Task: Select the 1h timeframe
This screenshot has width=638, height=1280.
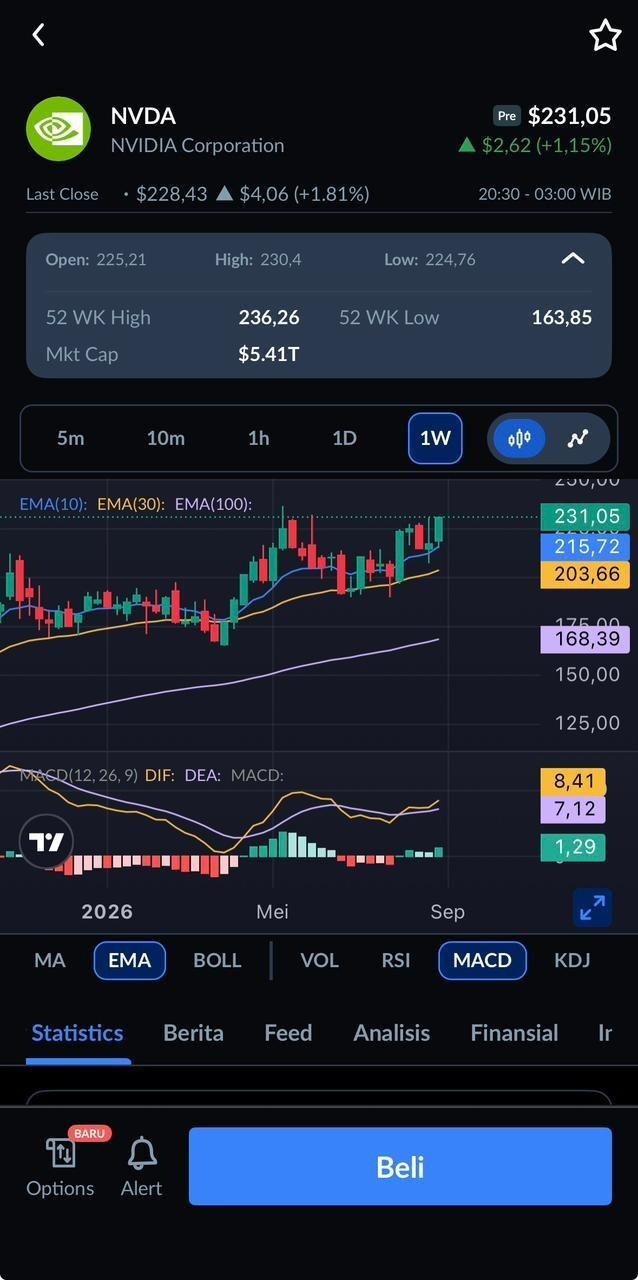Action: pos(259,438)
